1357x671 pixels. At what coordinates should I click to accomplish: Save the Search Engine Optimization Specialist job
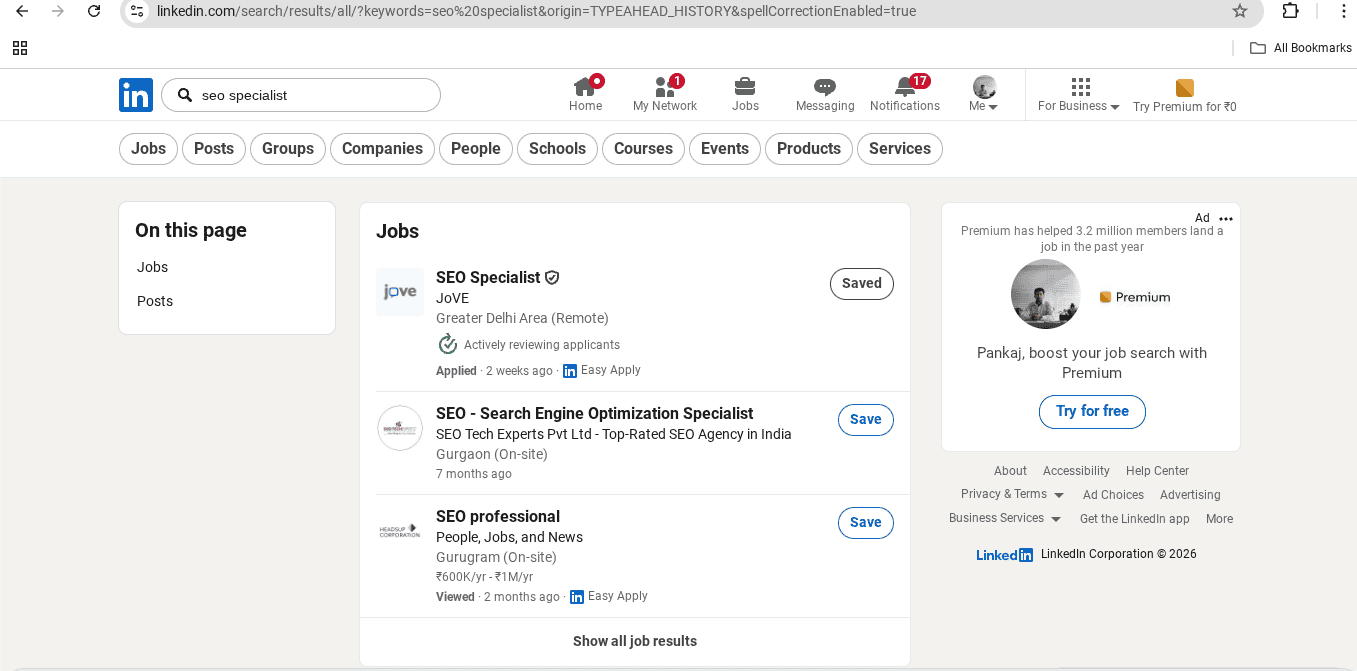coord(866,420)
